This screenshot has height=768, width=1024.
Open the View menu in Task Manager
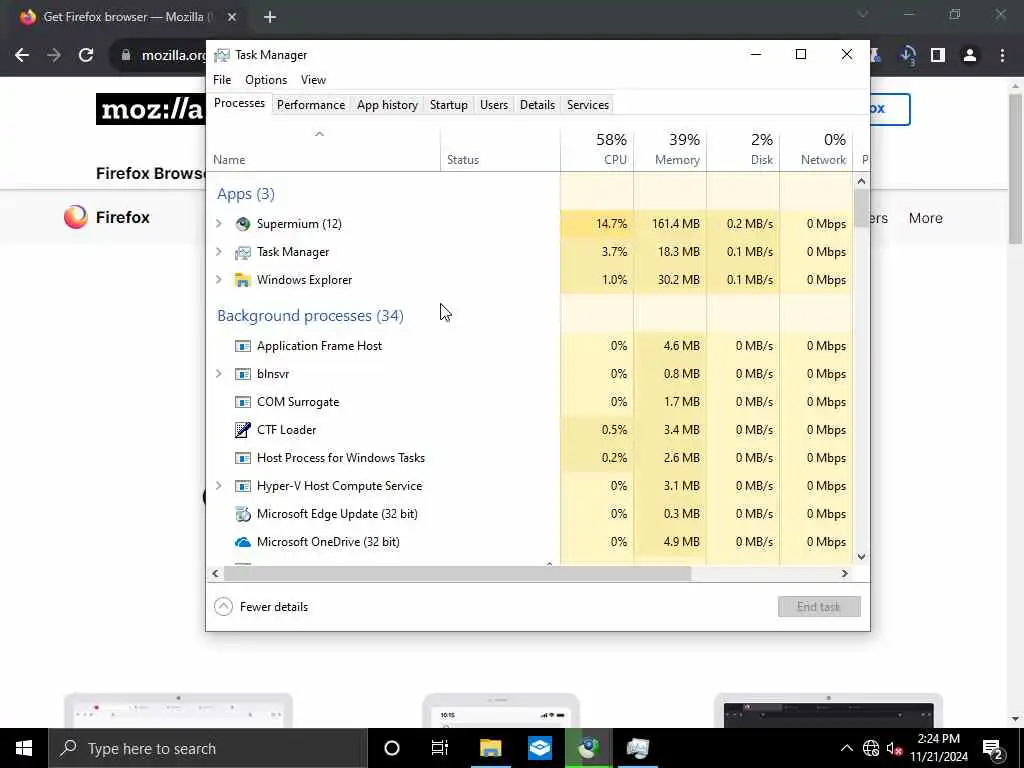313,80
